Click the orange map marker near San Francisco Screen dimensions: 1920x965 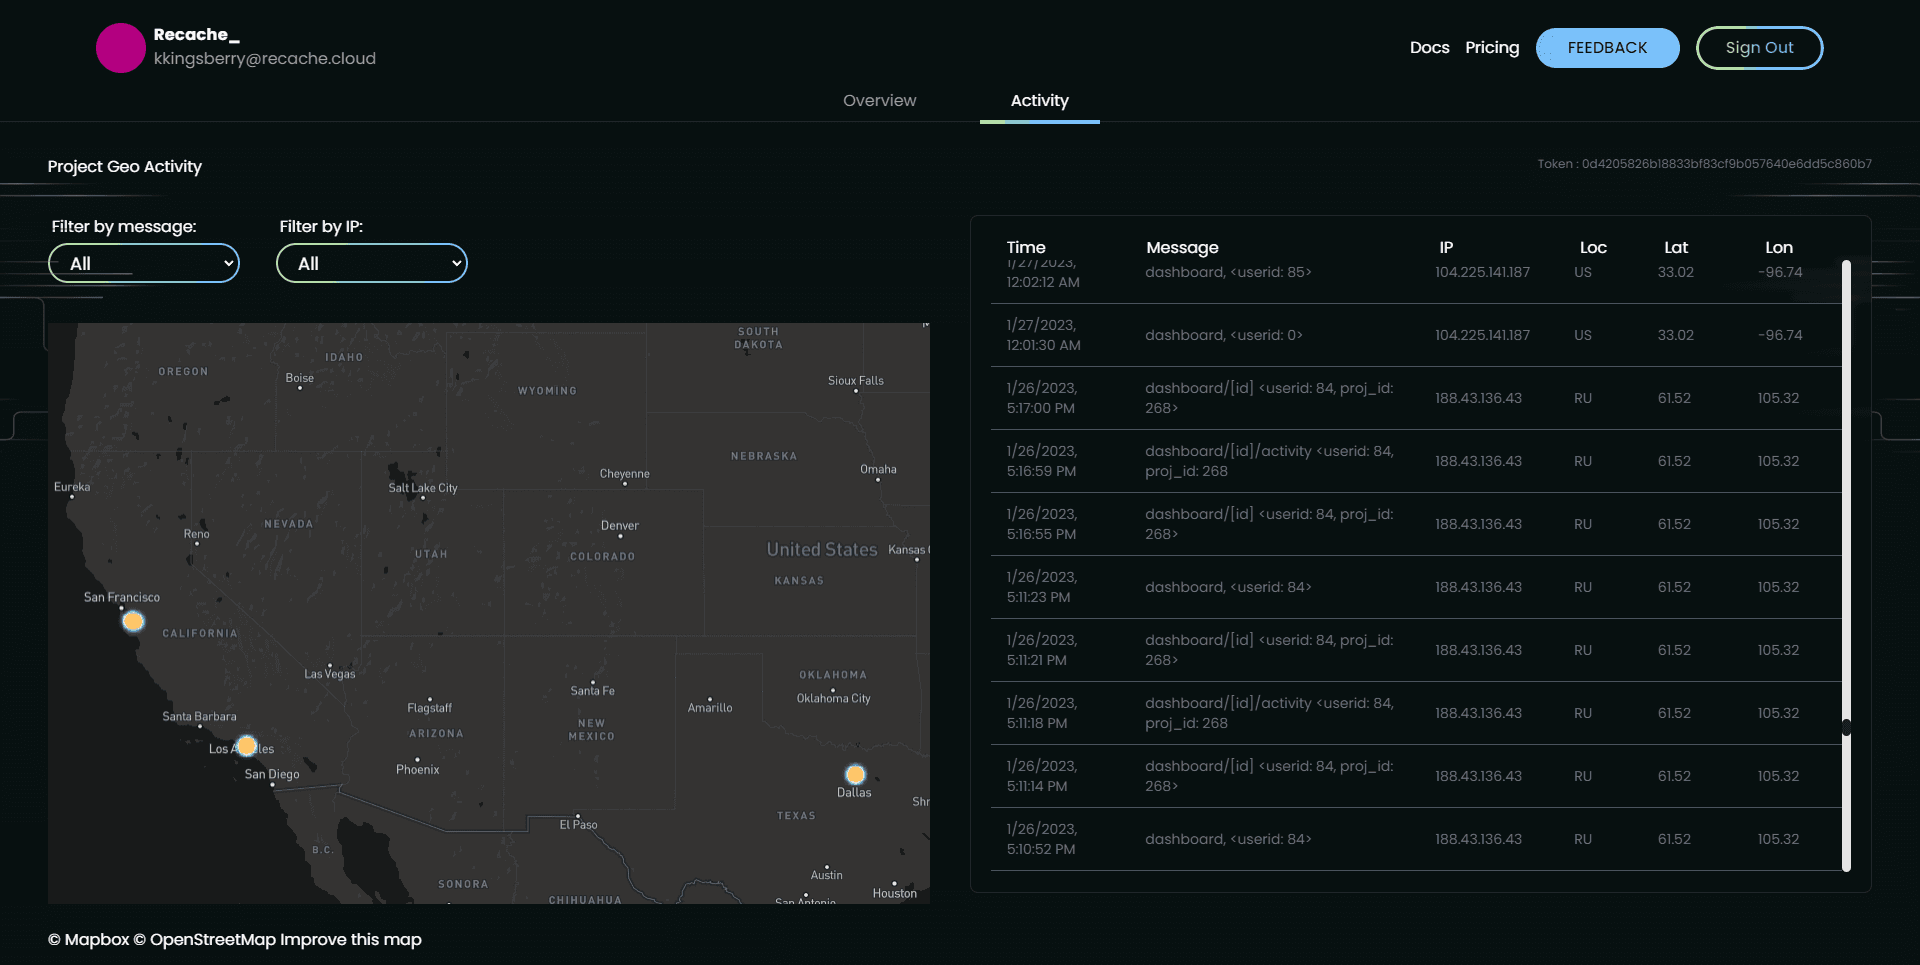coord(133,621)
